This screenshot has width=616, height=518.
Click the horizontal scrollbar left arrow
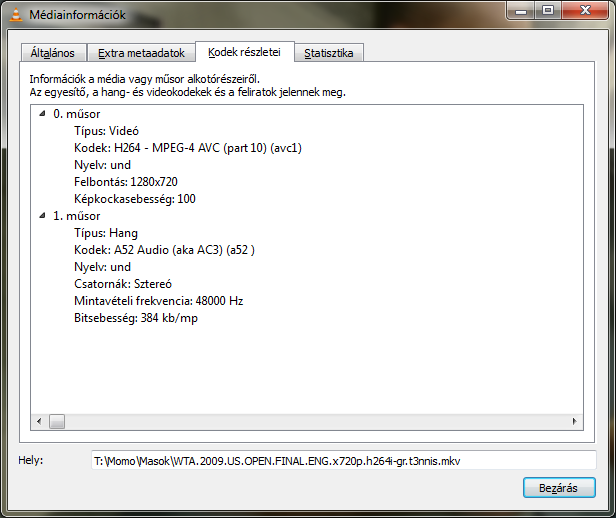(x=39, y=421)
